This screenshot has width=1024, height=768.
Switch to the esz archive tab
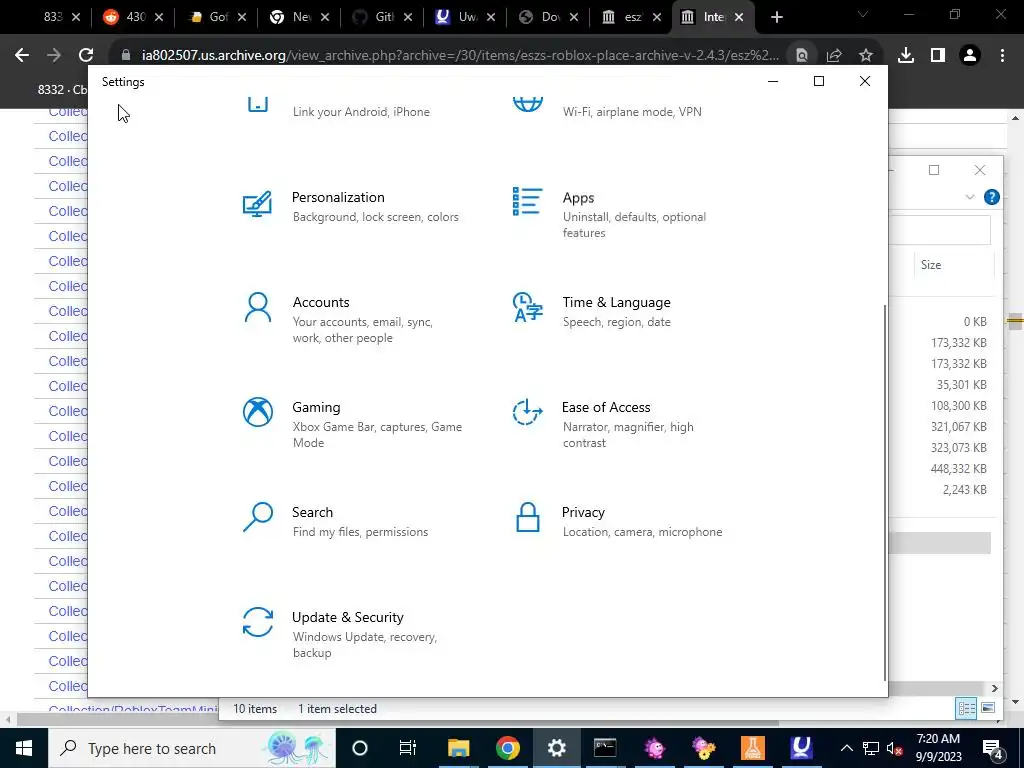631,17
